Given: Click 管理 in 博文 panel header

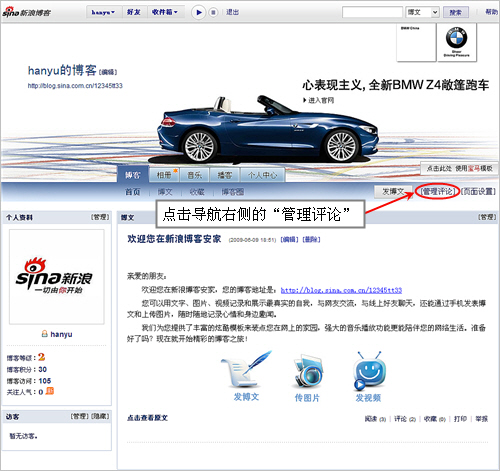Looking at the screenshot, I should tap(487, 217).
